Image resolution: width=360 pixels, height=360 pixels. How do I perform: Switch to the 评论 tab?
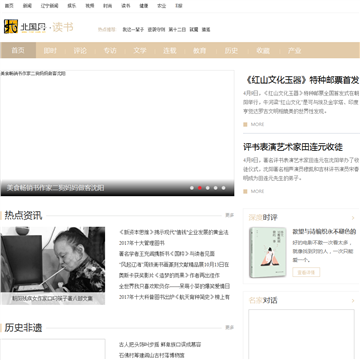[x=80, y=50]
